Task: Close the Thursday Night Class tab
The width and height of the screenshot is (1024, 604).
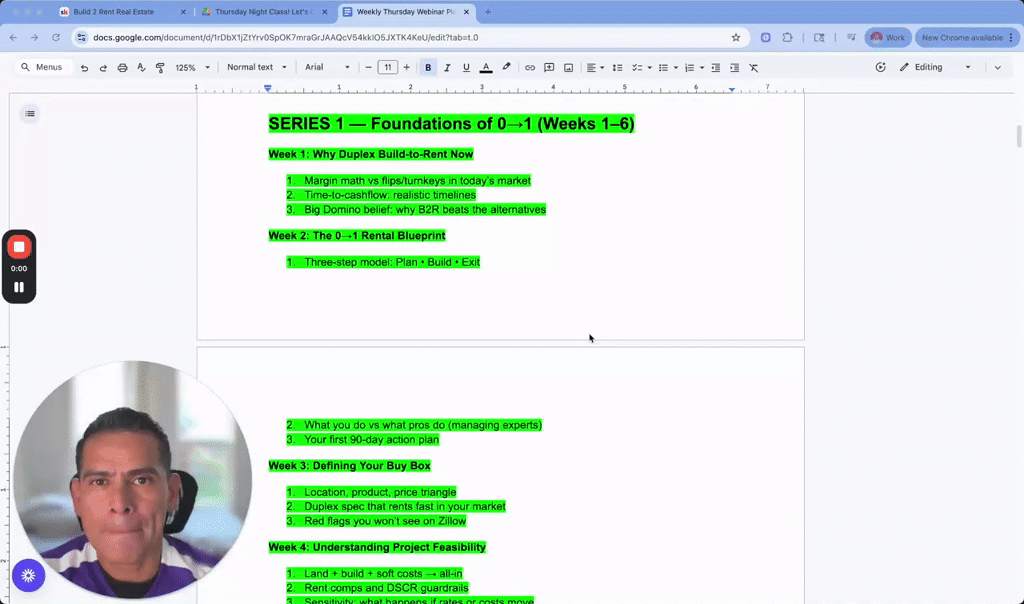Action: 325,12
